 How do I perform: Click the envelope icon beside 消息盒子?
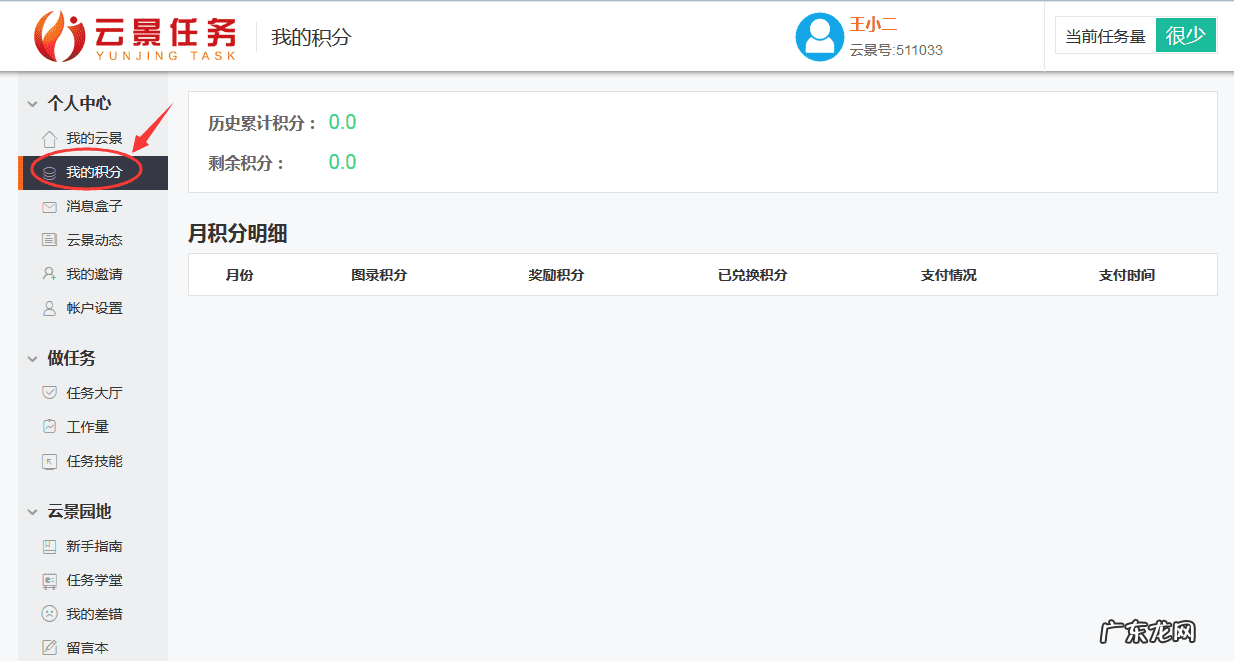pyautogui.click(x=49, y=207)
